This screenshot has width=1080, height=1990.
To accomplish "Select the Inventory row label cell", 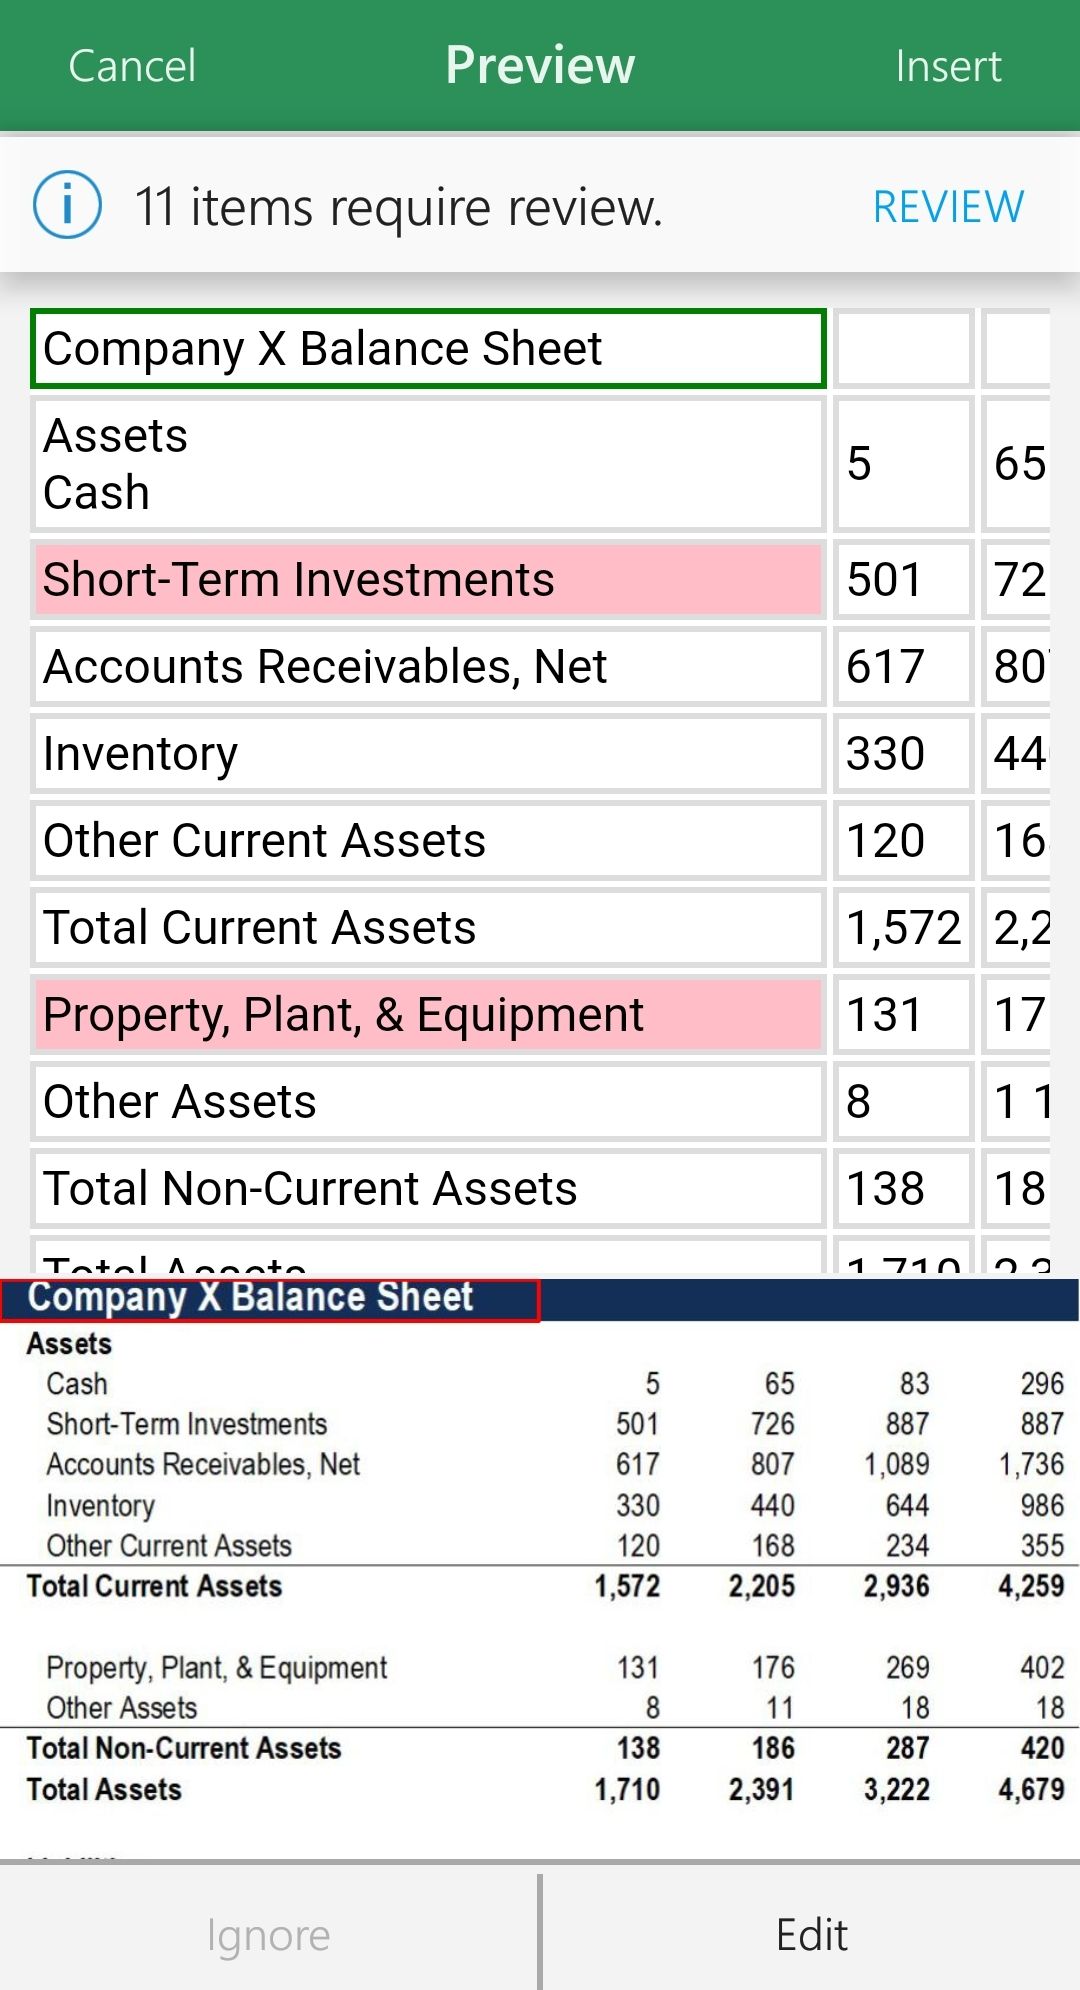I will 427,753.
